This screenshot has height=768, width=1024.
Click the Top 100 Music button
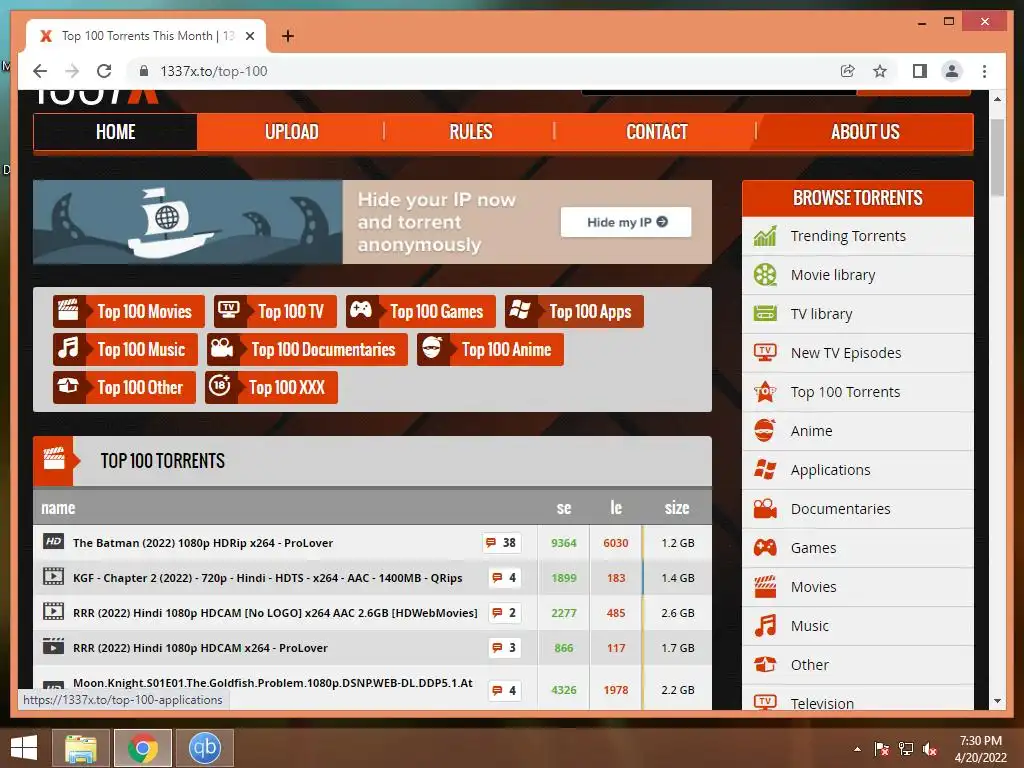point(125,349)
